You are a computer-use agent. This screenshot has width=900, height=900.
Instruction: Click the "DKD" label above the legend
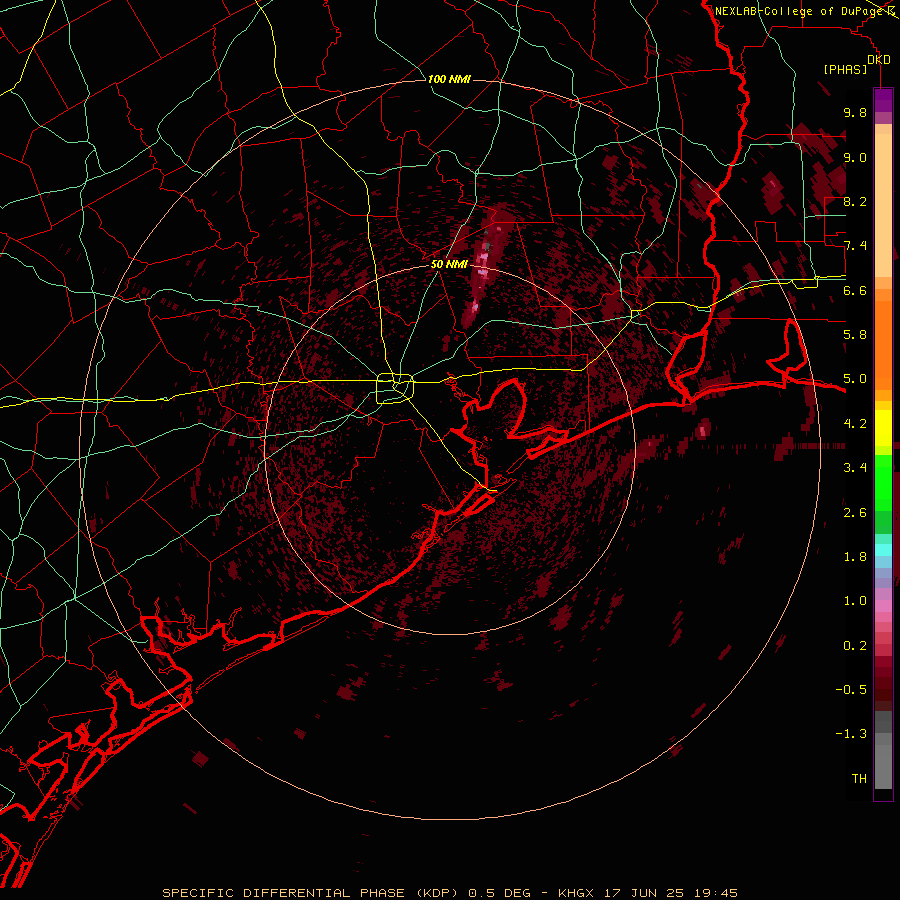879,59
